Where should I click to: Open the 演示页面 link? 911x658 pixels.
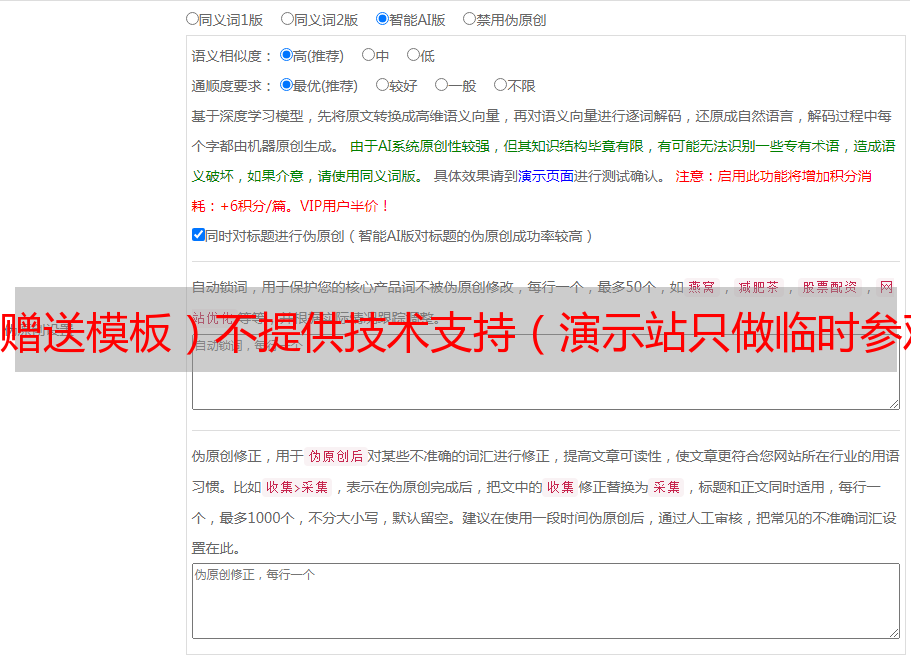click(546, 176)
